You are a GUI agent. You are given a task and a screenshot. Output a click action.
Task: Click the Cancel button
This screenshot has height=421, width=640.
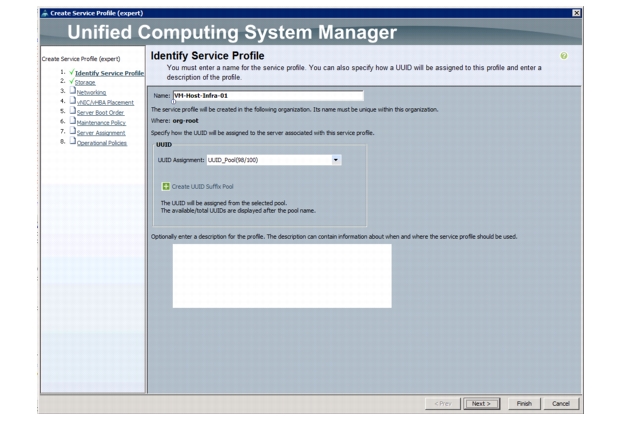point(561,403)
